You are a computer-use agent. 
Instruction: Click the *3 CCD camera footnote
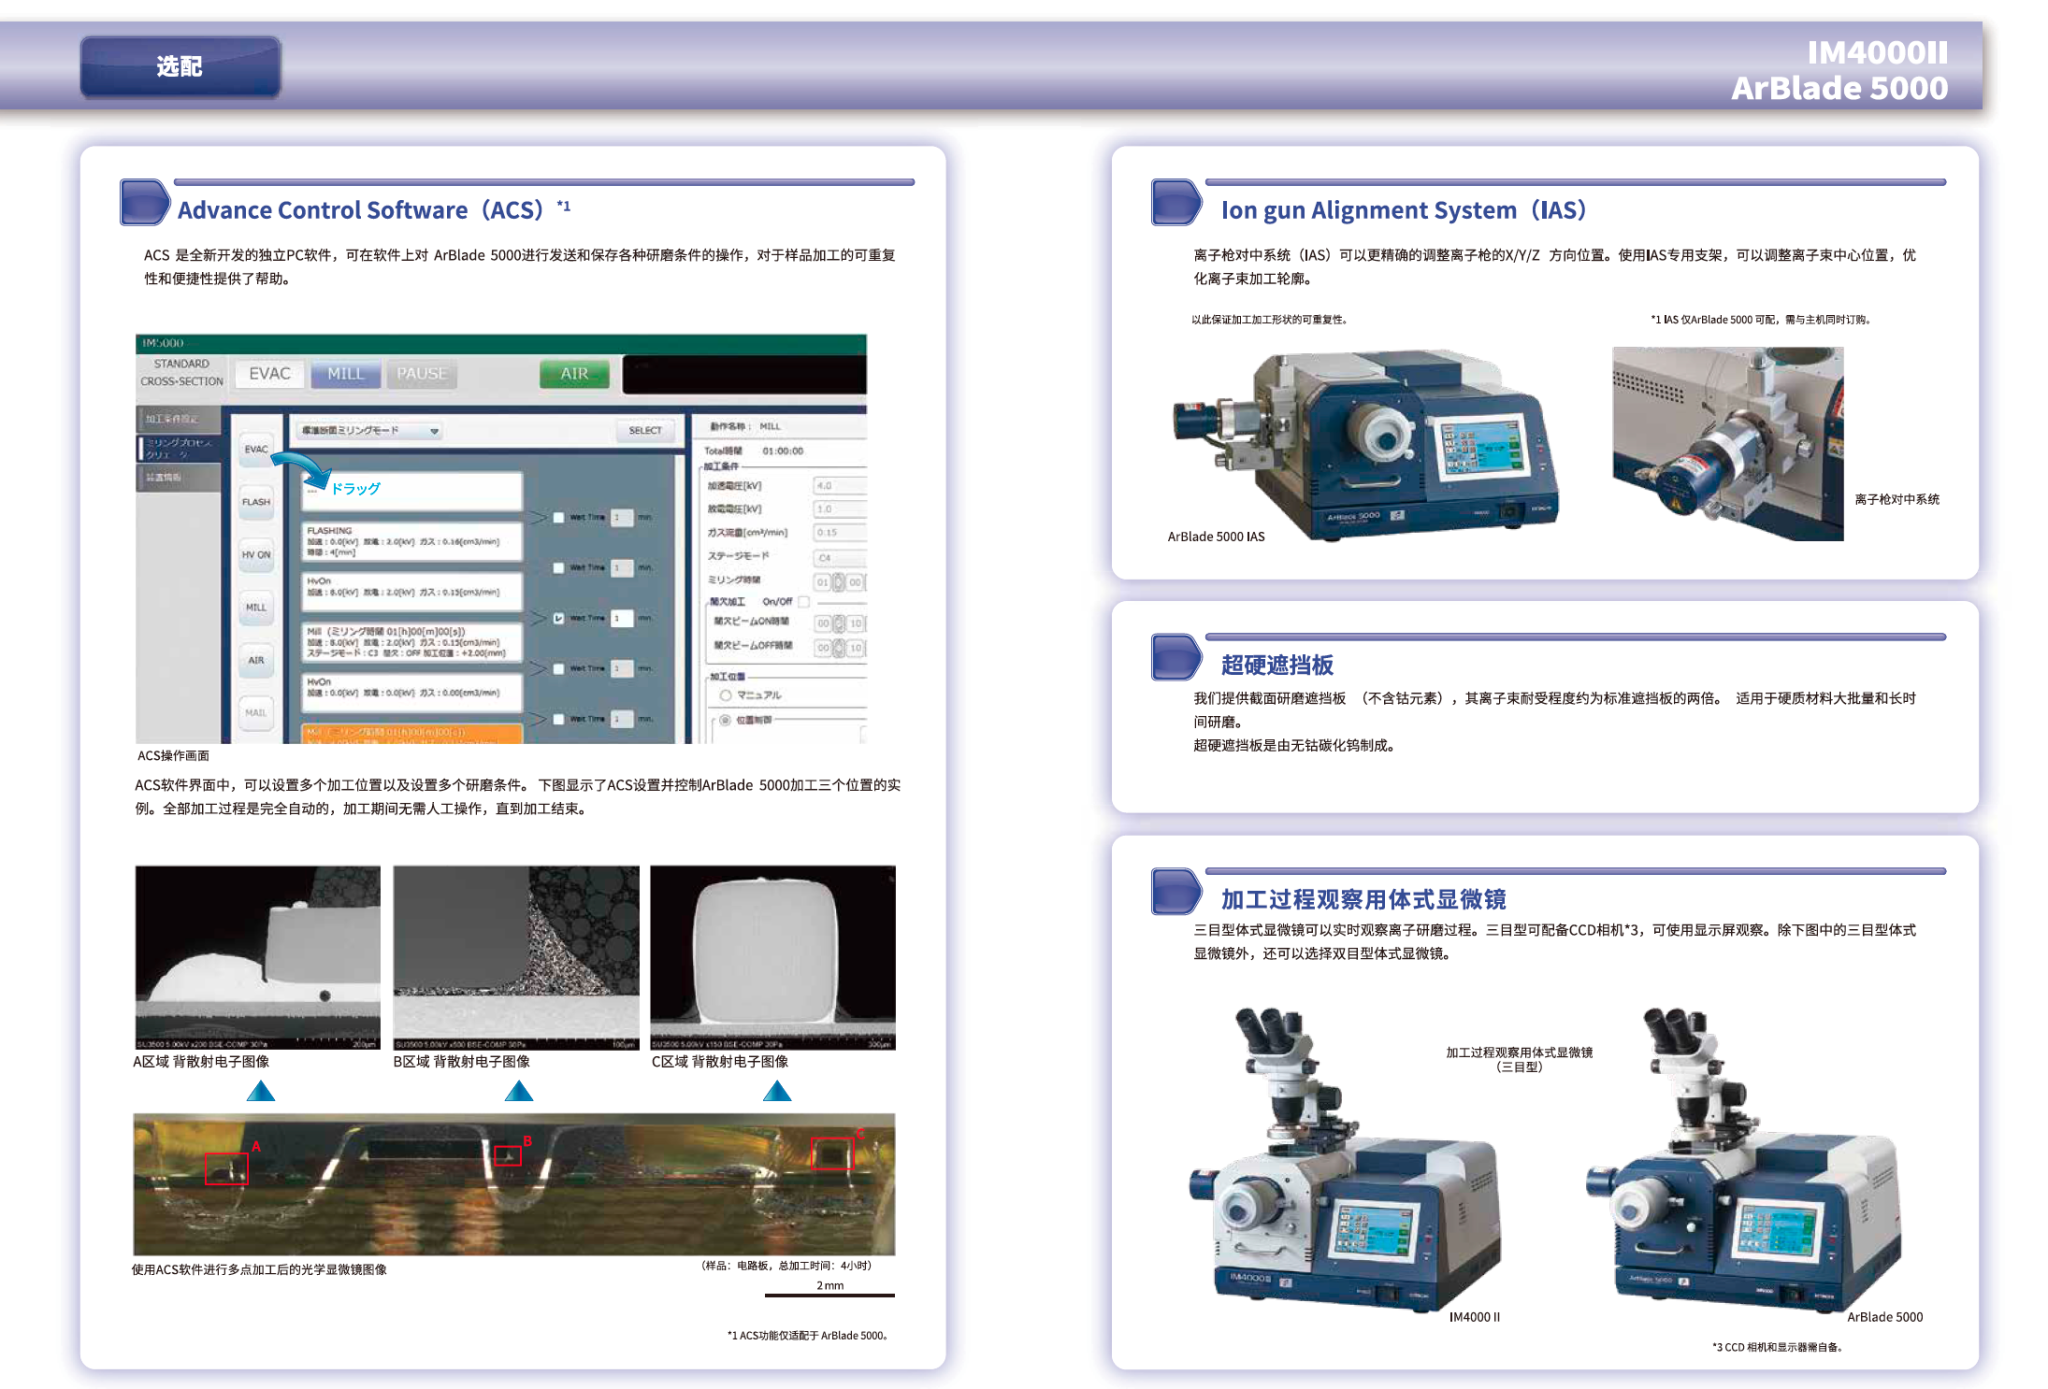coord(1777,1347)
